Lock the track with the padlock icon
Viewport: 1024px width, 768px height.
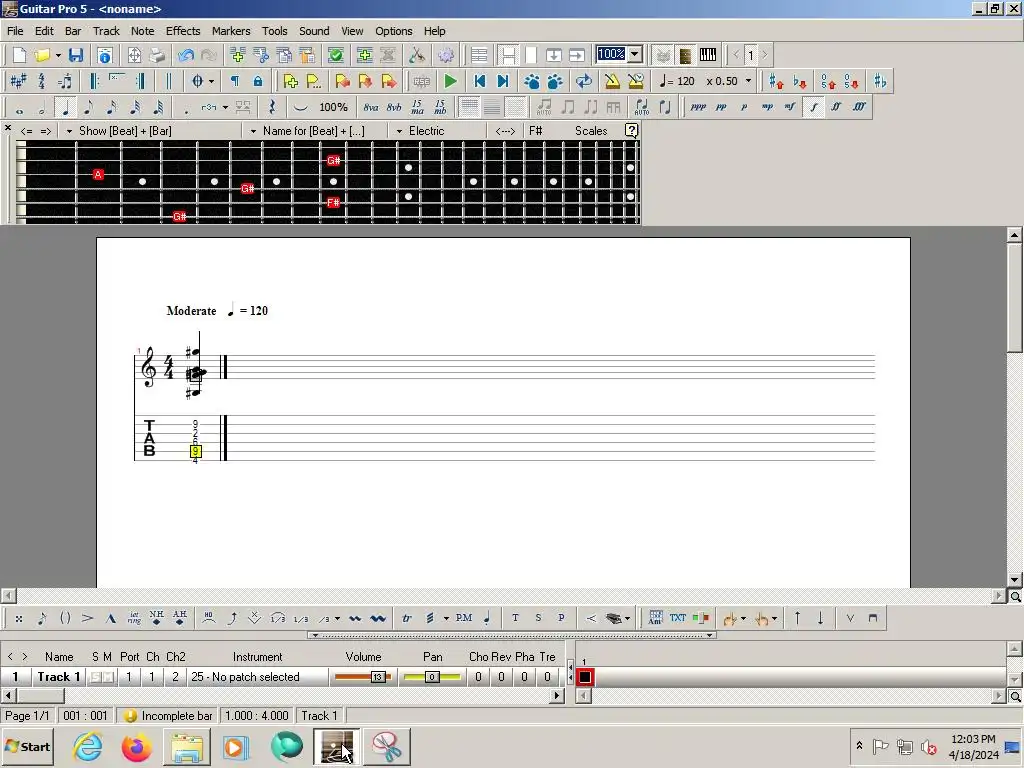coord(258,82)
